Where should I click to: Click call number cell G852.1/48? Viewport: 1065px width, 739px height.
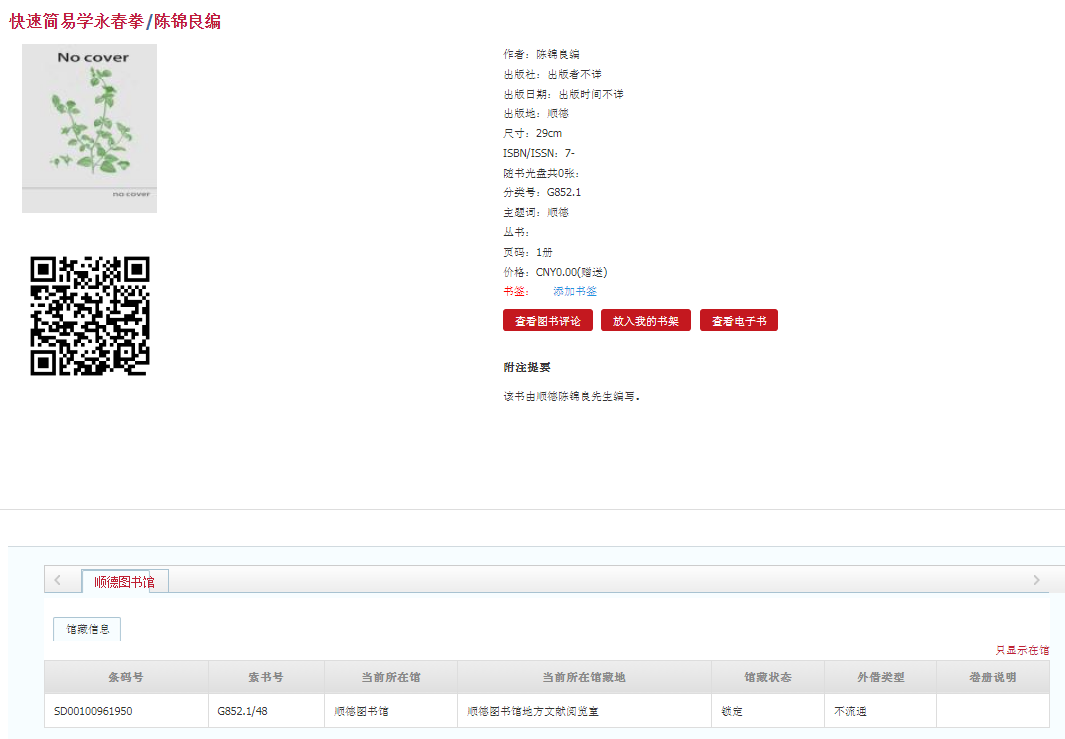pos(266,711)
